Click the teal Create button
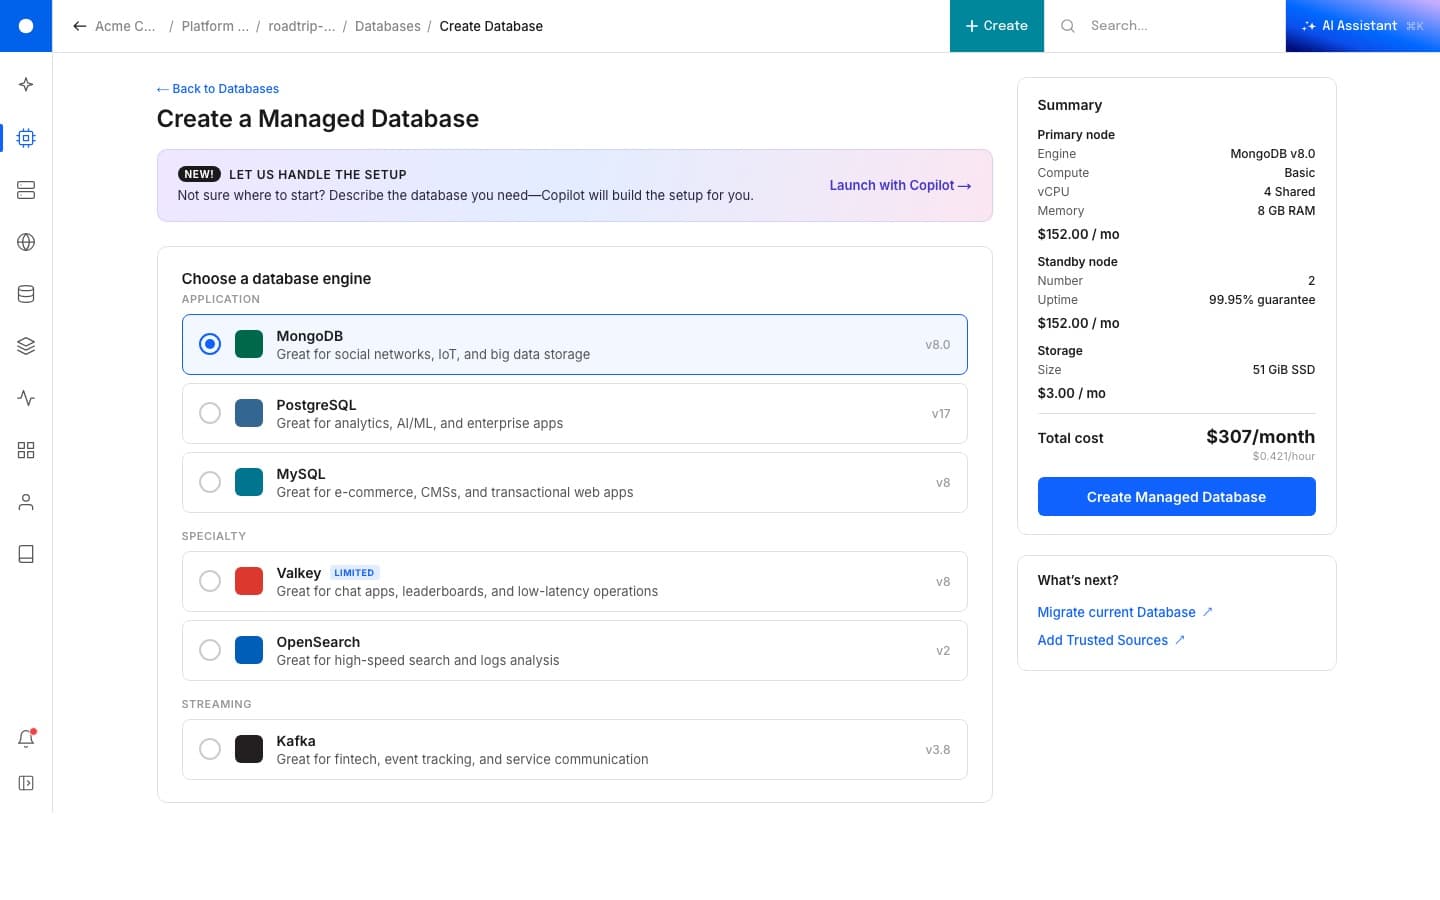The width and height of the screenshot is (1440, 900). click(x=997, y=26)
